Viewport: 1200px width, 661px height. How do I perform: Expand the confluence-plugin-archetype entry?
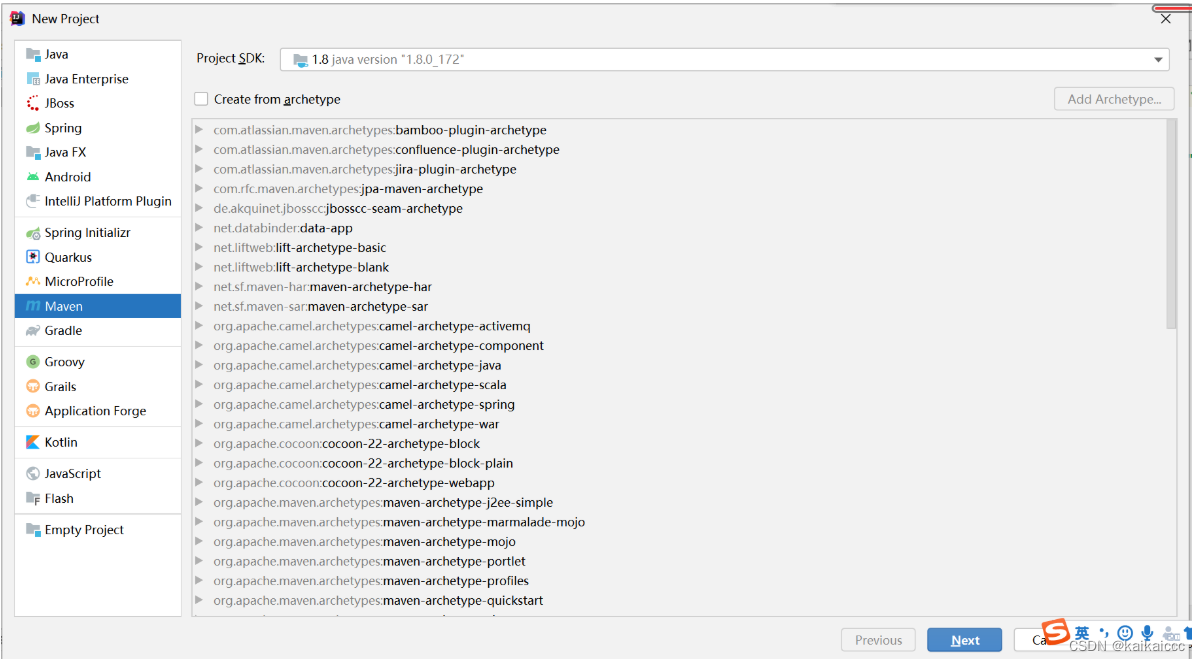(x=200, y=150)
